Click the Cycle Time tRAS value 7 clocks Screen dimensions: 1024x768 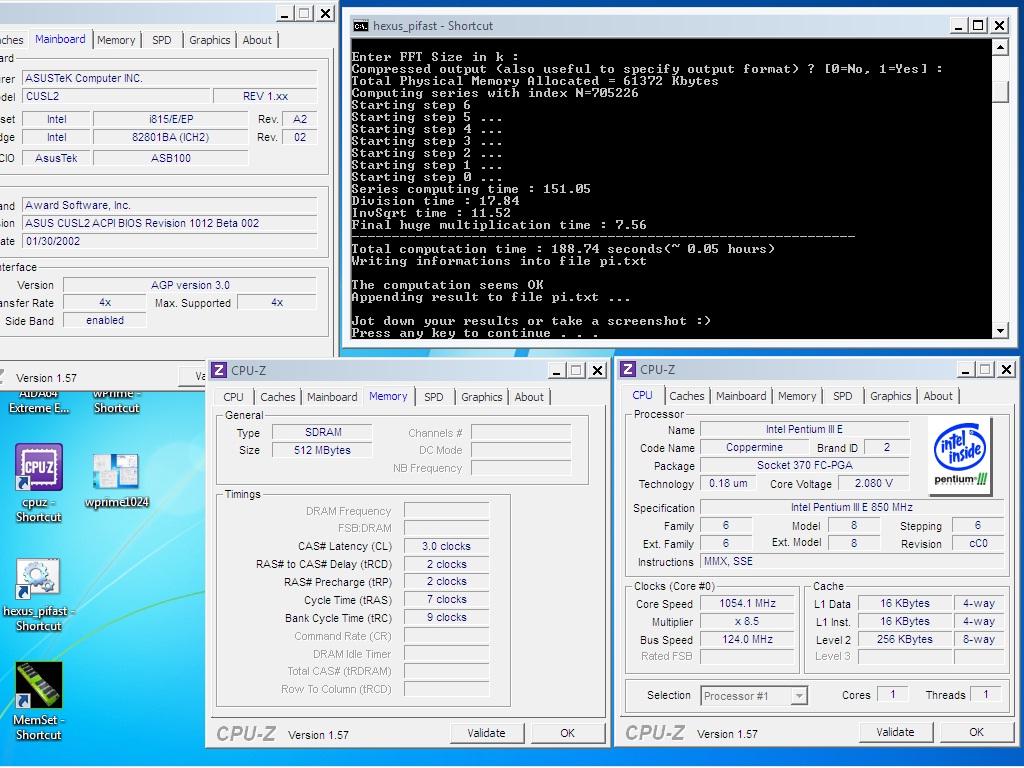[446, 599]
